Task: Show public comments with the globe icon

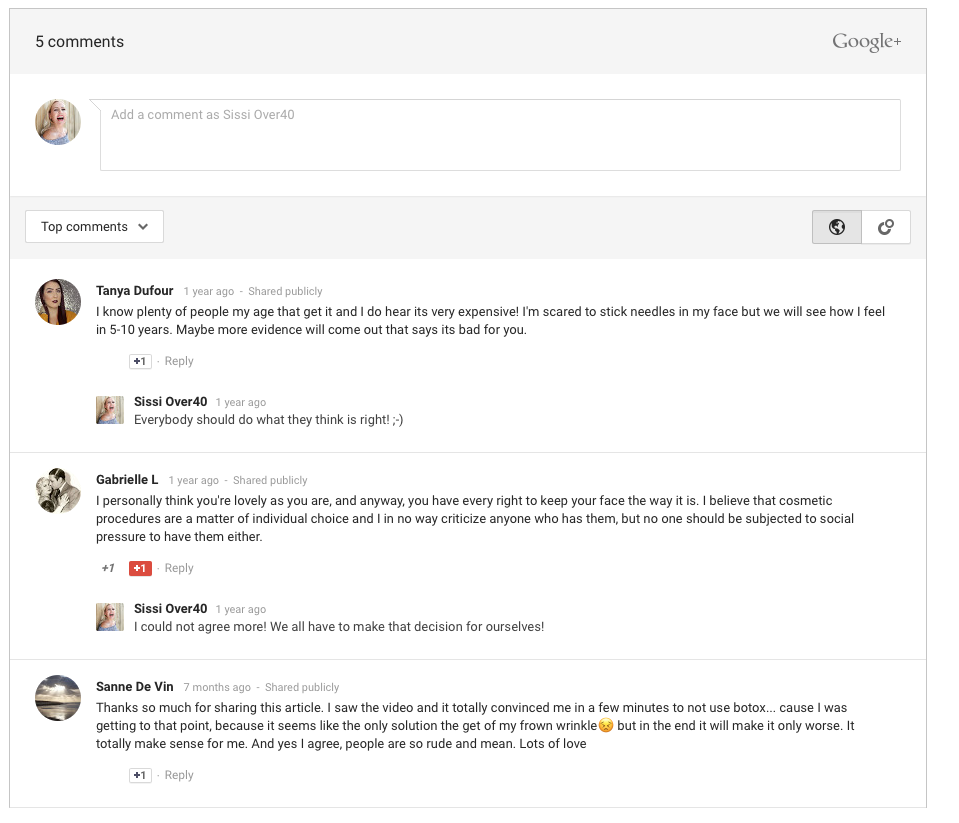Action: coord(837,227)
